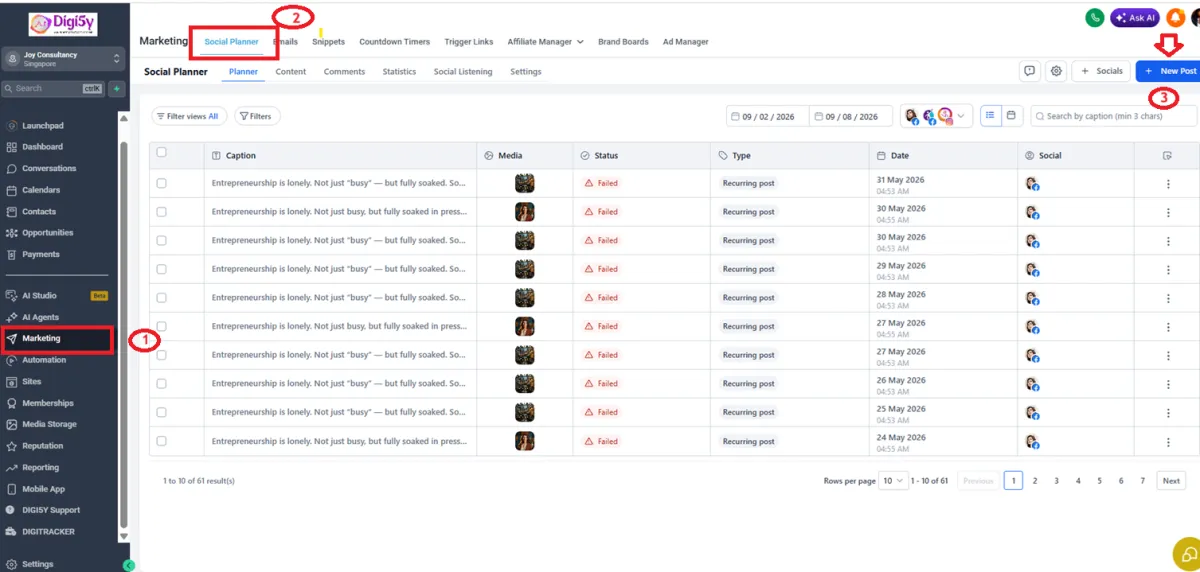Go to the Next page of results
1200x572 pixels.
(1171, 481)
